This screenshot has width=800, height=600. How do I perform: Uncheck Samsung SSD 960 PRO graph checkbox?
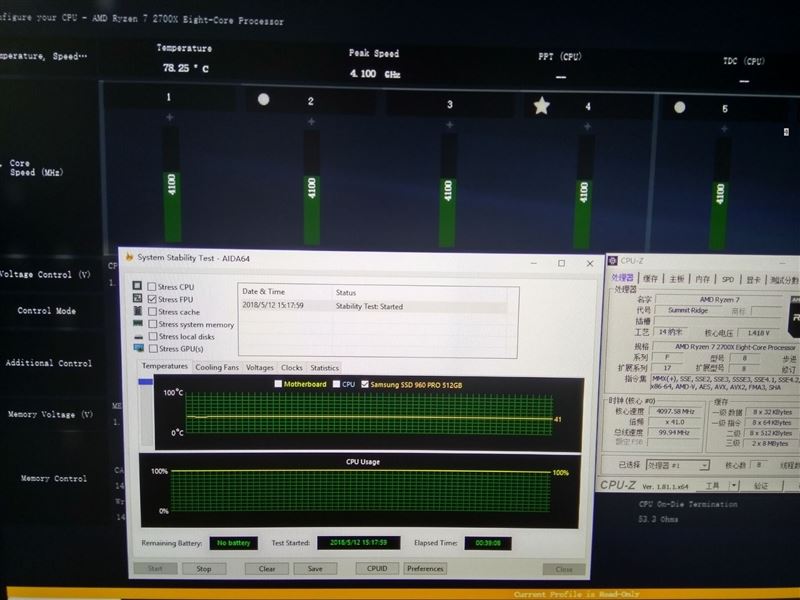coord(365,384)
